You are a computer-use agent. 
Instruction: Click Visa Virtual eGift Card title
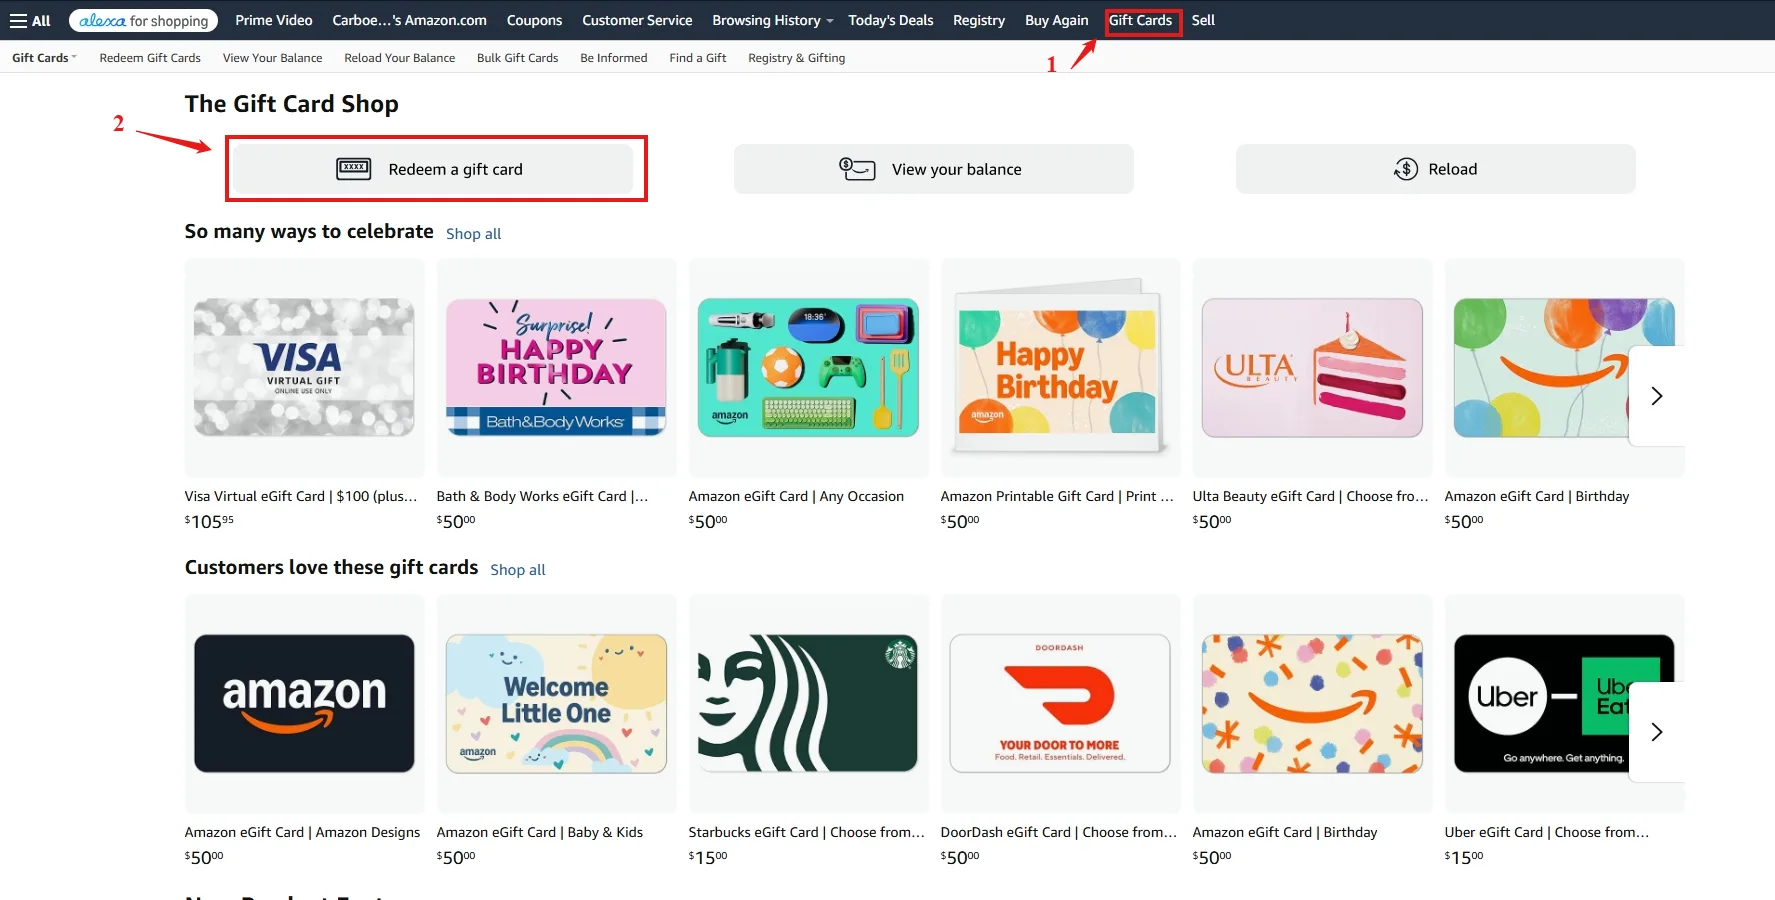[301, 496]
